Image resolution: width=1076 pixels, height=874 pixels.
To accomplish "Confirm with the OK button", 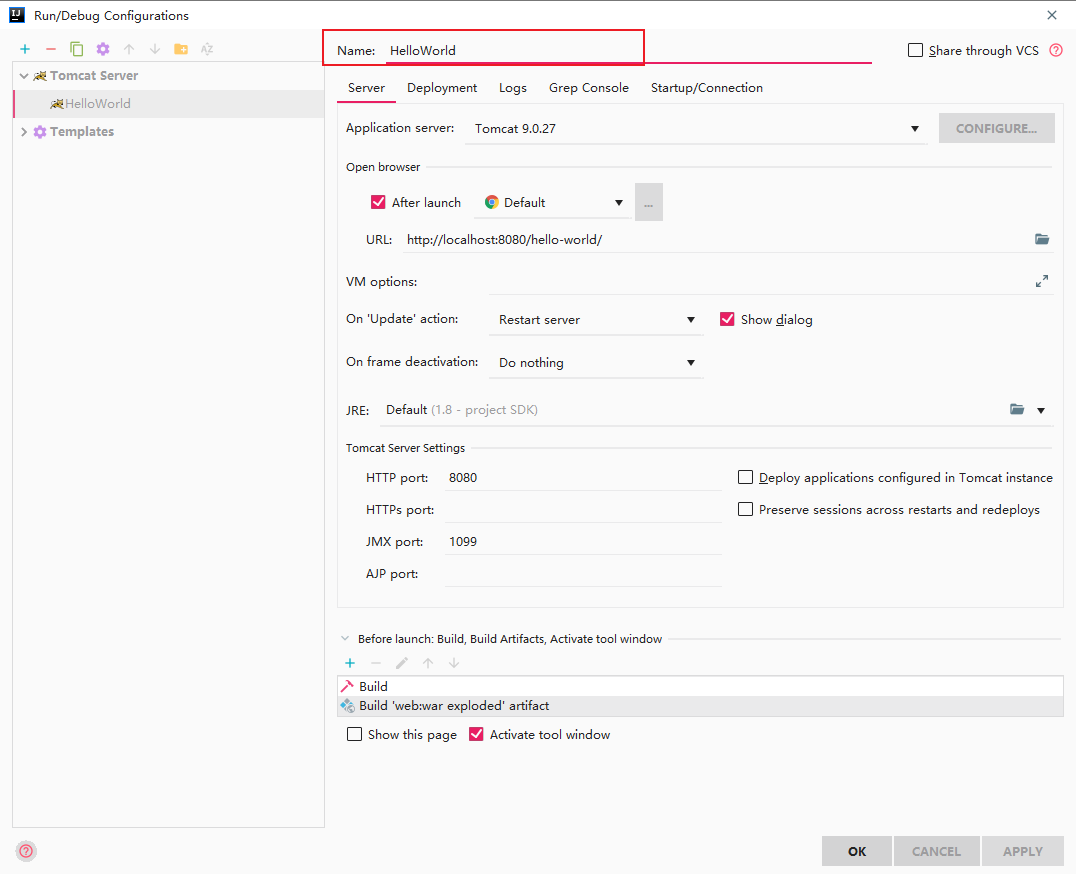I will click(x=857, y=851).
